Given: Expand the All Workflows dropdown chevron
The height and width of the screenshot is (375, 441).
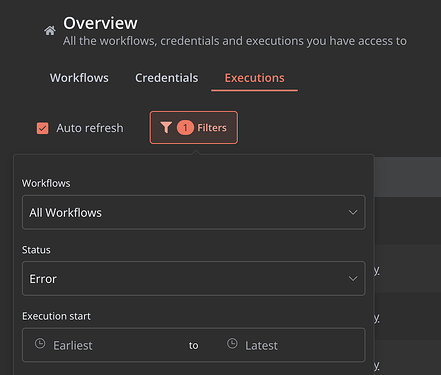Looking at the screenshot, I should (353, 212).
